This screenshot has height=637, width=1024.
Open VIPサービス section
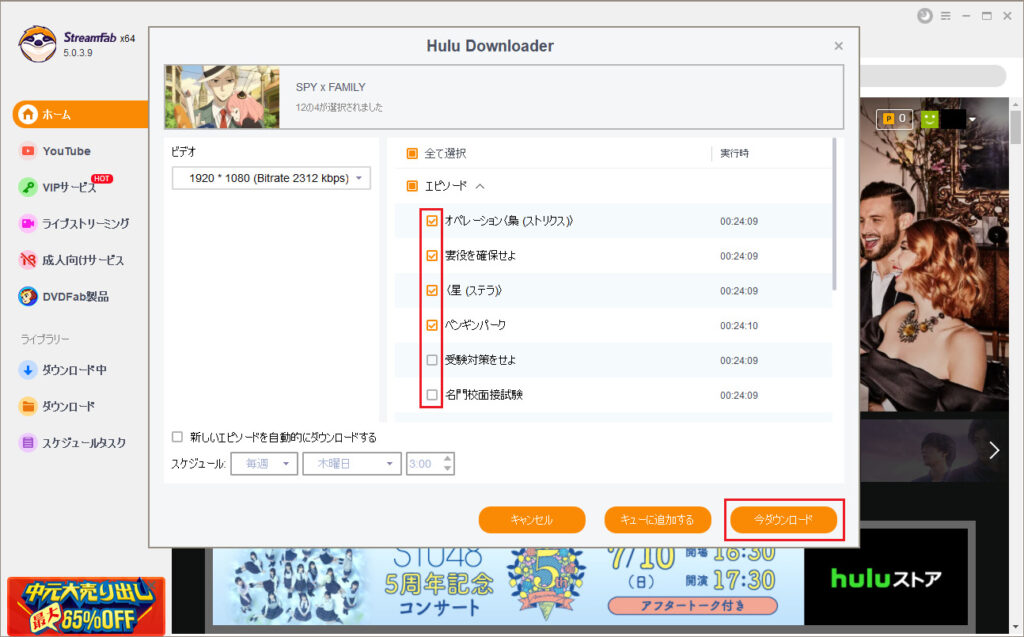[x=69, y=188]
